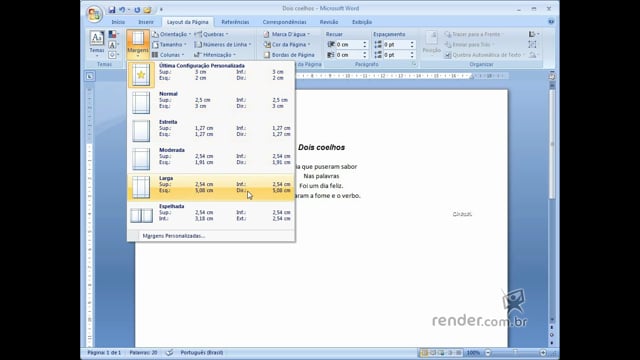Click Trazer para a Frente

click(x=474, y=34)
